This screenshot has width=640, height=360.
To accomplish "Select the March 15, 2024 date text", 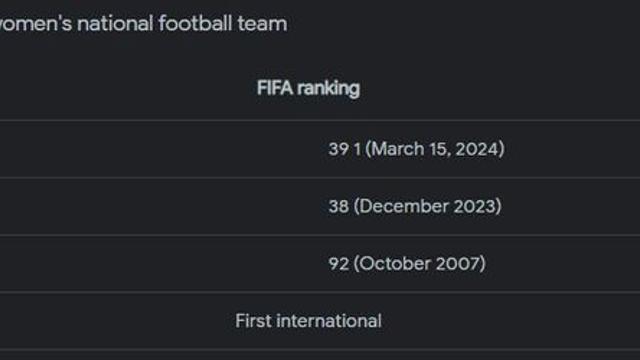I will tap(435, 149).
